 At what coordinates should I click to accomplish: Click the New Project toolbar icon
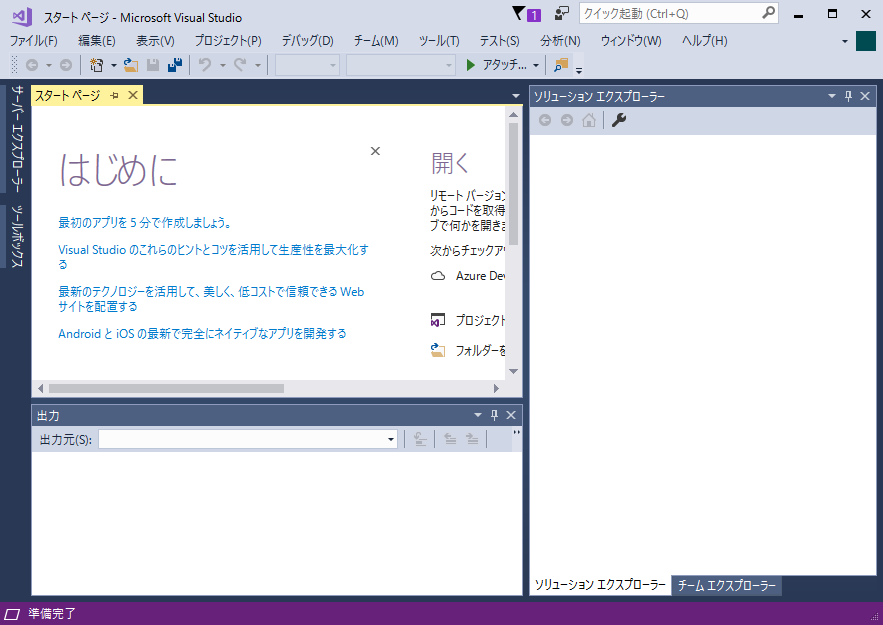point(97,65)
